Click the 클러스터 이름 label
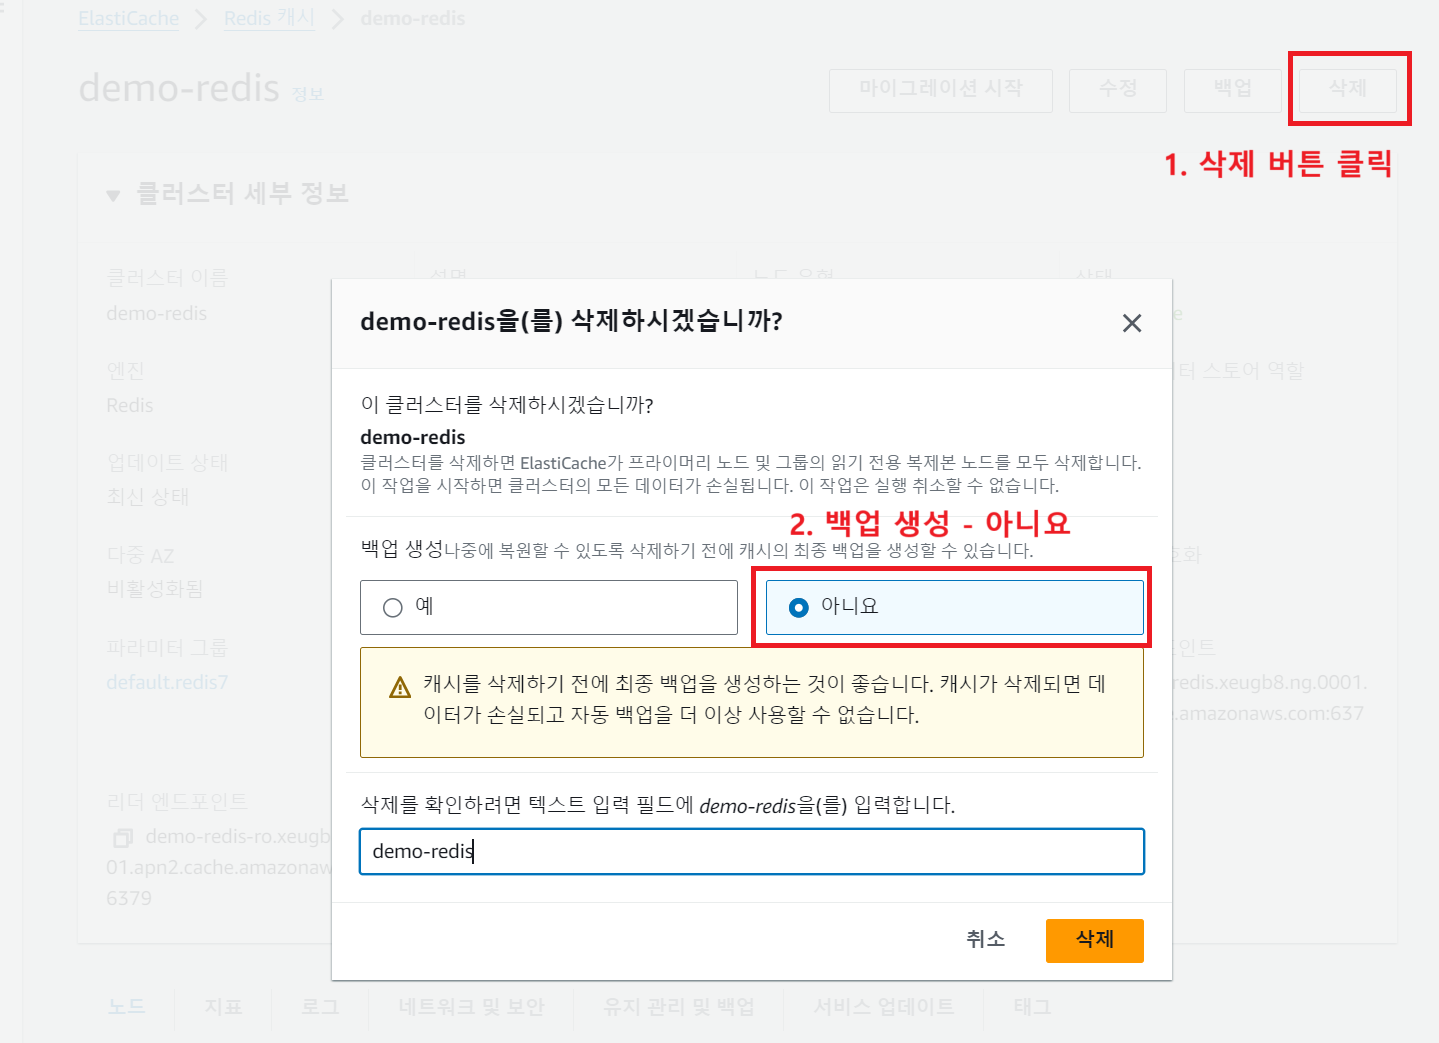The height and width of the screenshot is (1043, 1439). tap(167, 278)
